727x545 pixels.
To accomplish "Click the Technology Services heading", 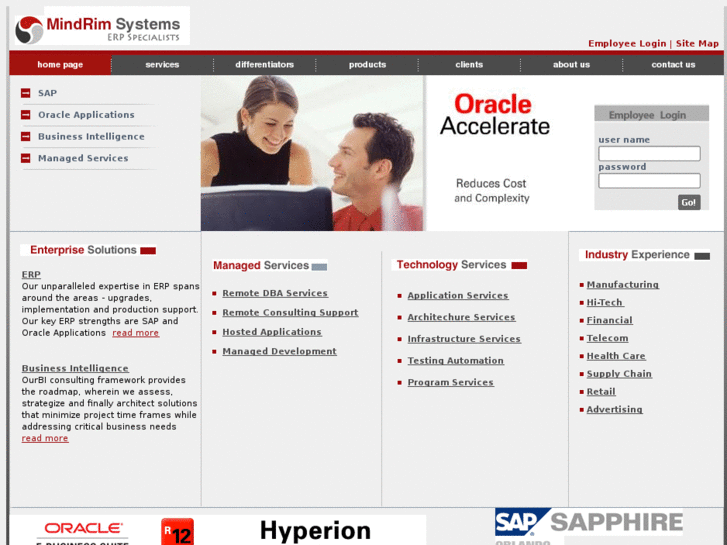I will click(x=461, y=265).
